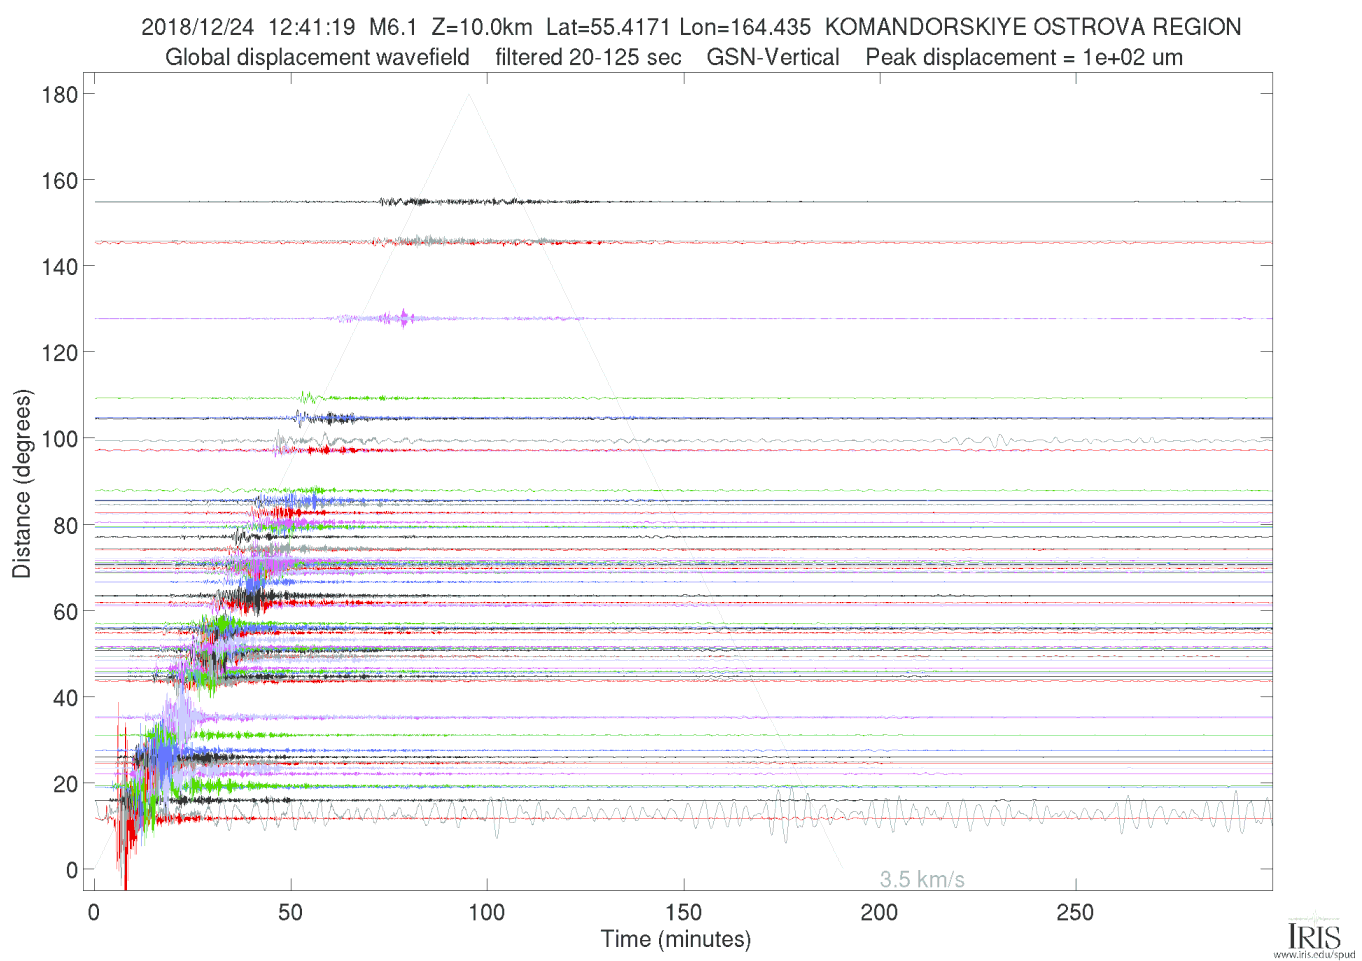Click the 3.5 km/s velocity label
This screenshot has height=961, width=1362.
click(921, 880)
